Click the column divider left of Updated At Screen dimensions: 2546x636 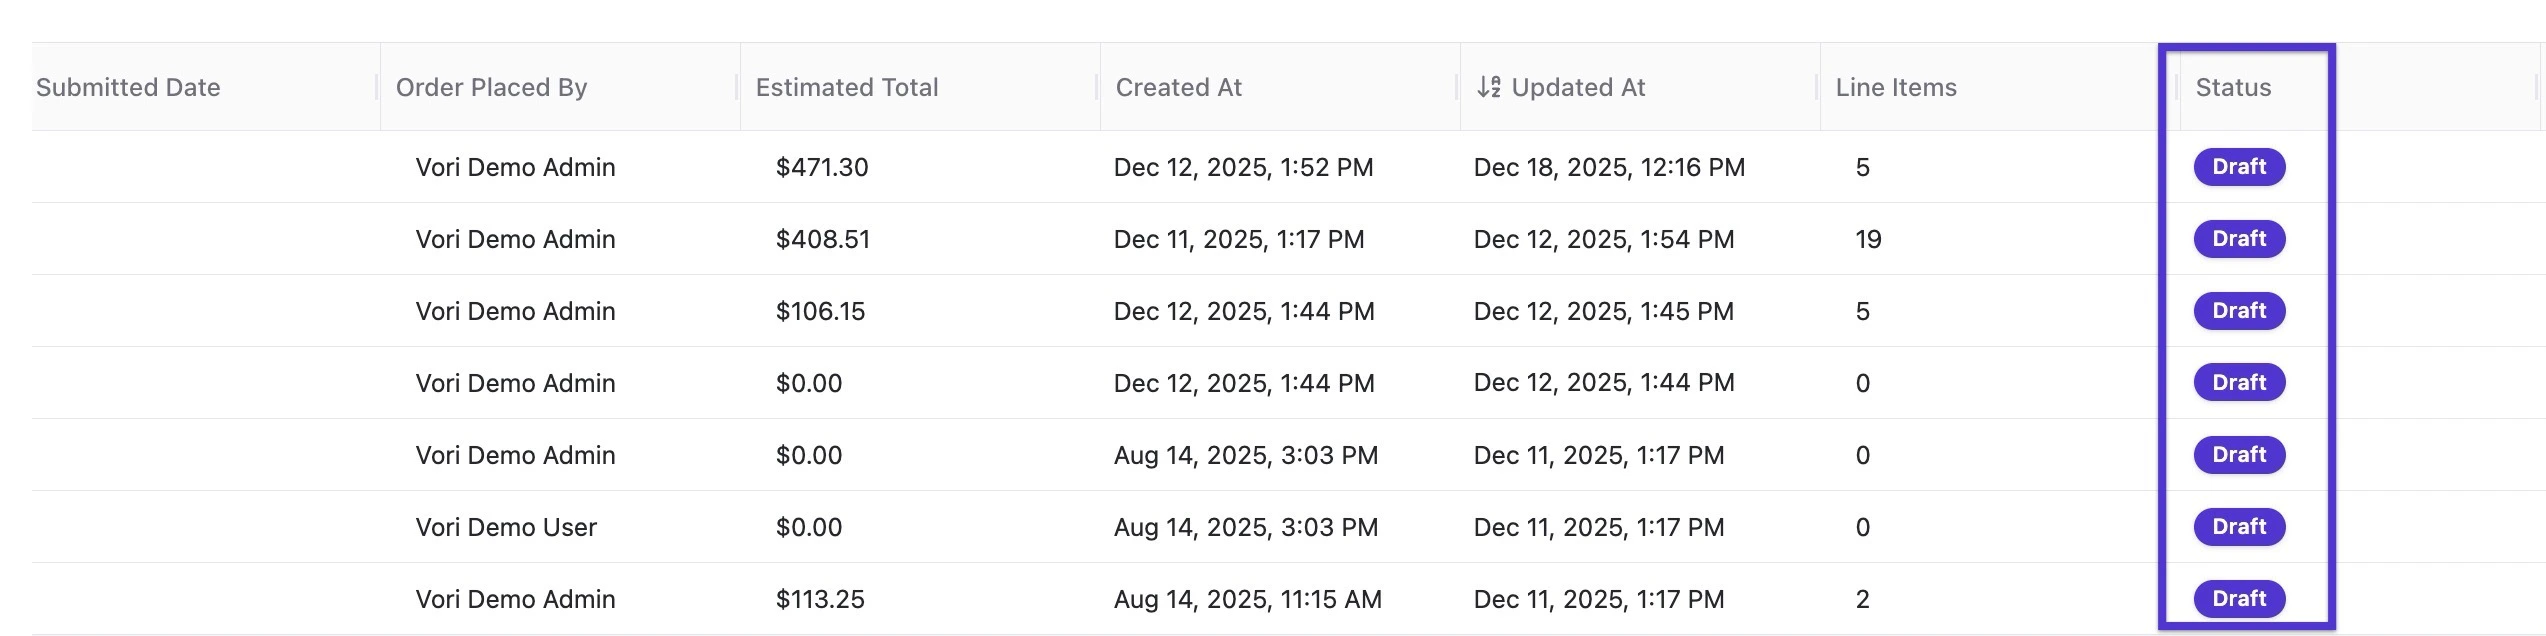1458,88
